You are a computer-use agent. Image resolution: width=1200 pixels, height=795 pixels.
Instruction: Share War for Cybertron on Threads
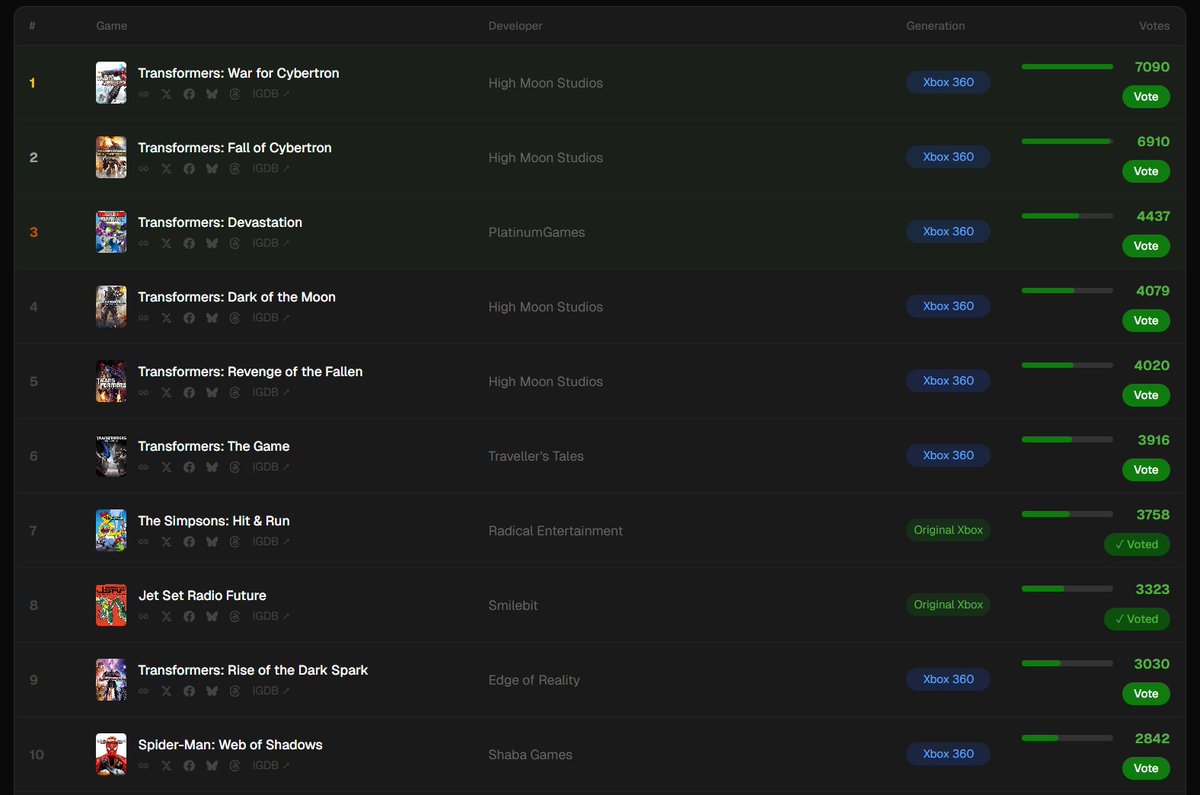tap(235, 94)
